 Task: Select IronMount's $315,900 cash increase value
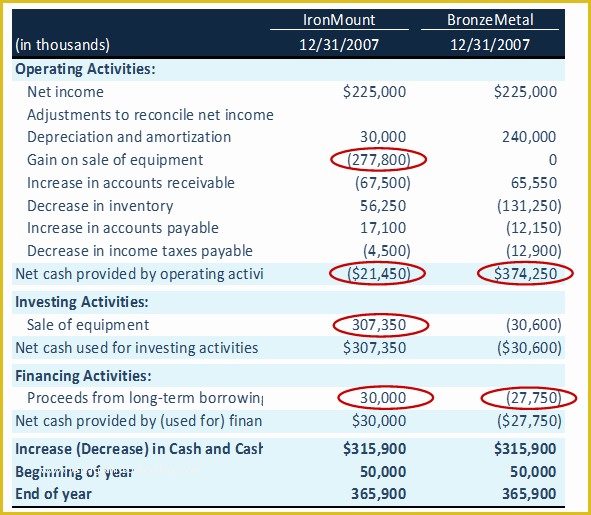point(374,449)
